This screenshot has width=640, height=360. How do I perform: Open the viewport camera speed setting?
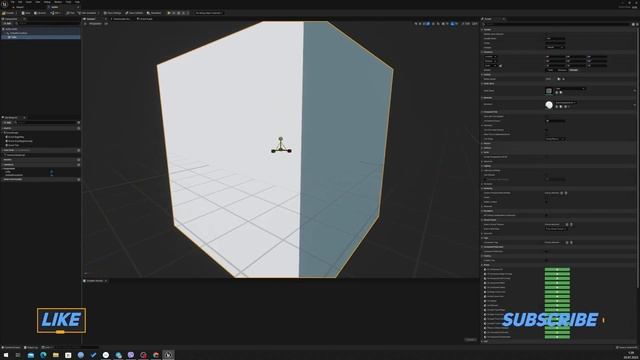[475, 24]
